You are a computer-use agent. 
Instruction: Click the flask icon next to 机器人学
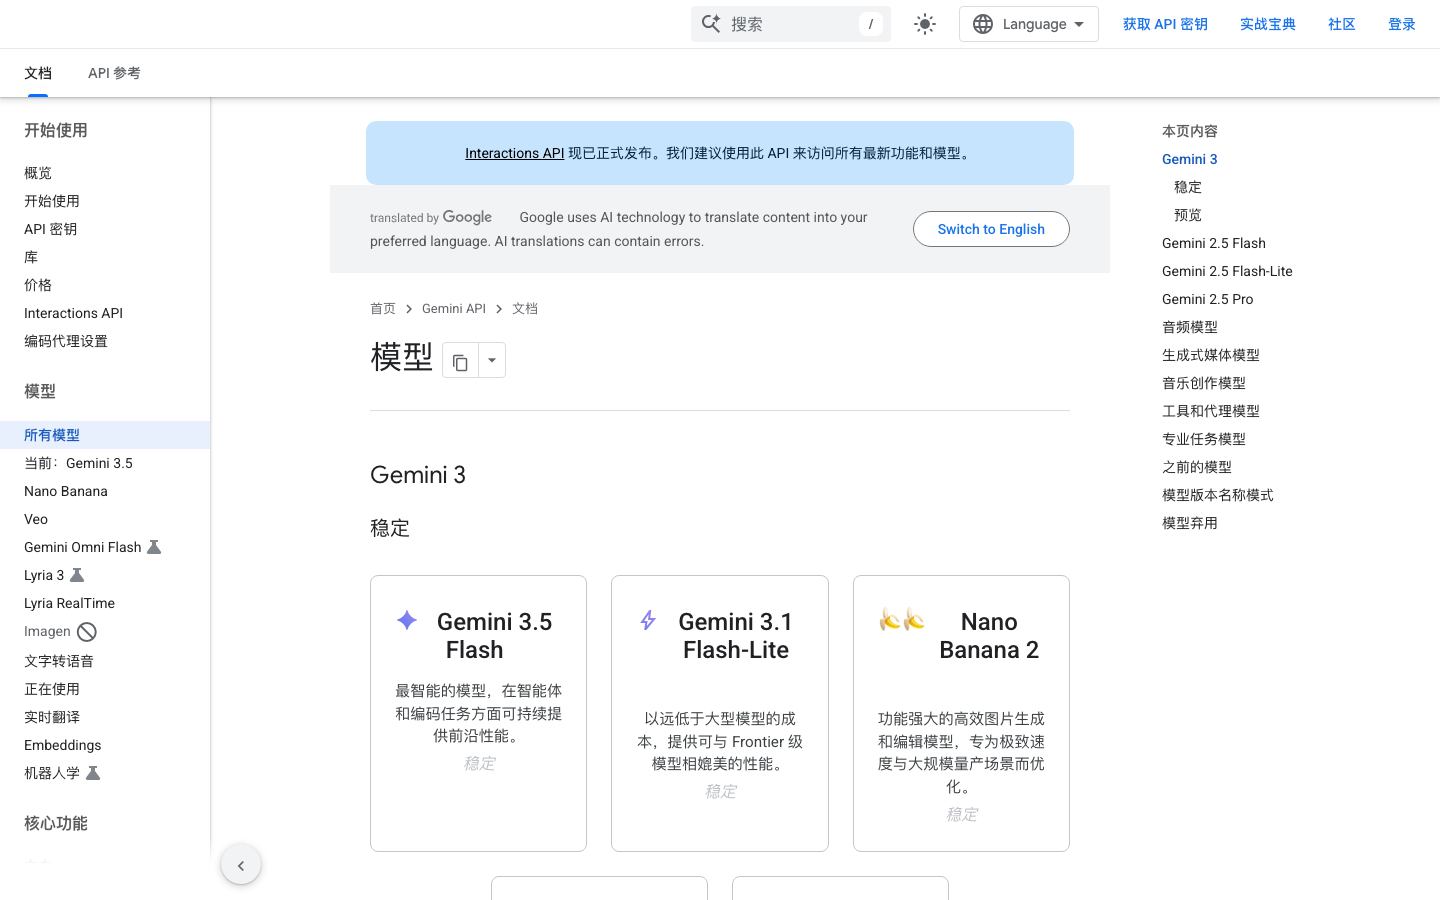pos(93,773)
